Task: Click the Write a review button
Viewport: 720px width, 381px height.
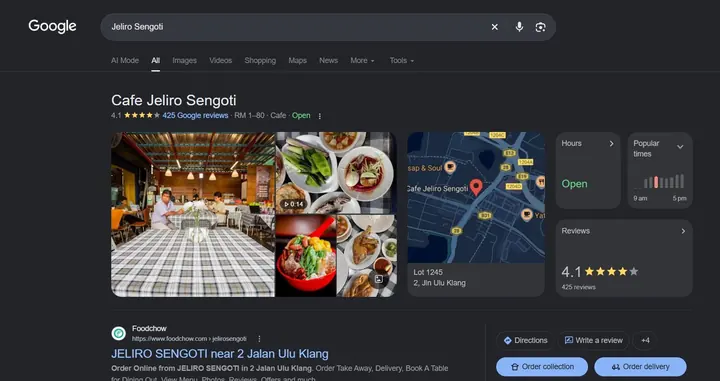Action: coord(593,340)
